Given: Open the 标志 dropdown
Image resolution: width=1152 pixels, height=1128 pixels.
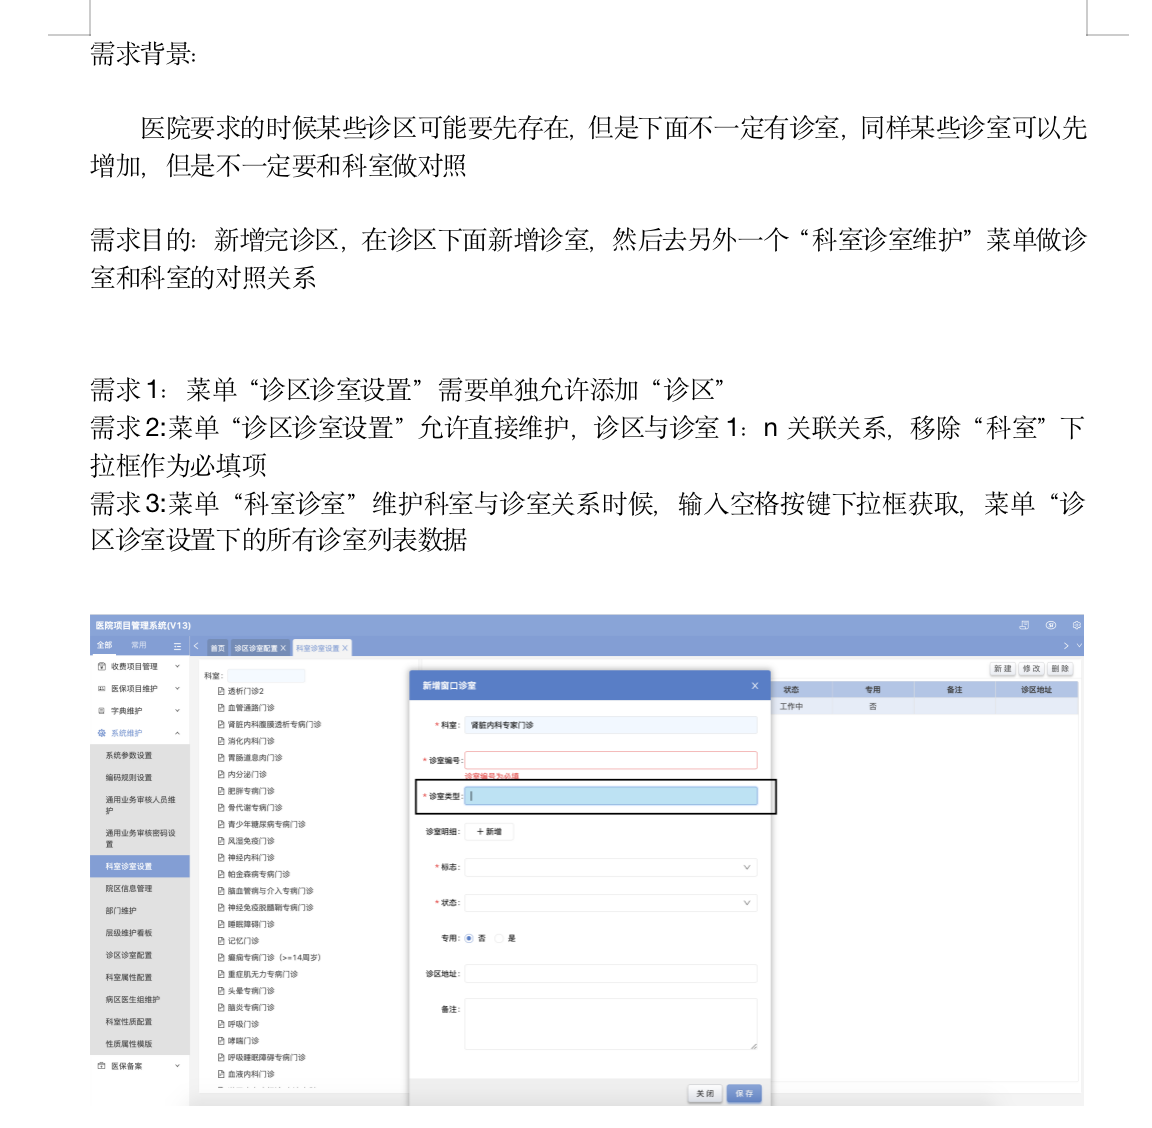Looking at the screenshot, I should (611, 867).
